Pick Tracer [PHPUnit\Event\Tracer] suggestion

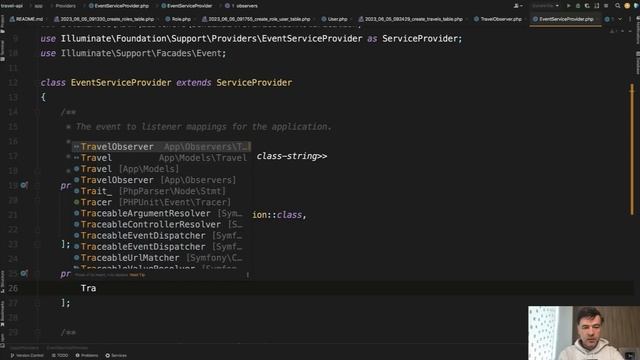pos(161,202)
